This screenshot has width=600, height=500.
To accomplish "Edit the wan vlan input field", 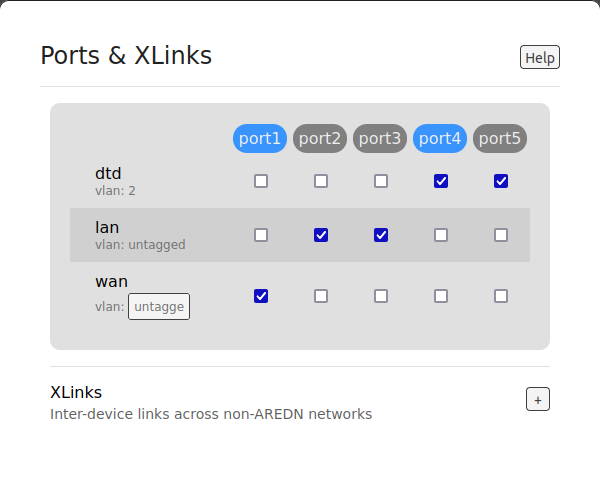I will click(159, 306).
